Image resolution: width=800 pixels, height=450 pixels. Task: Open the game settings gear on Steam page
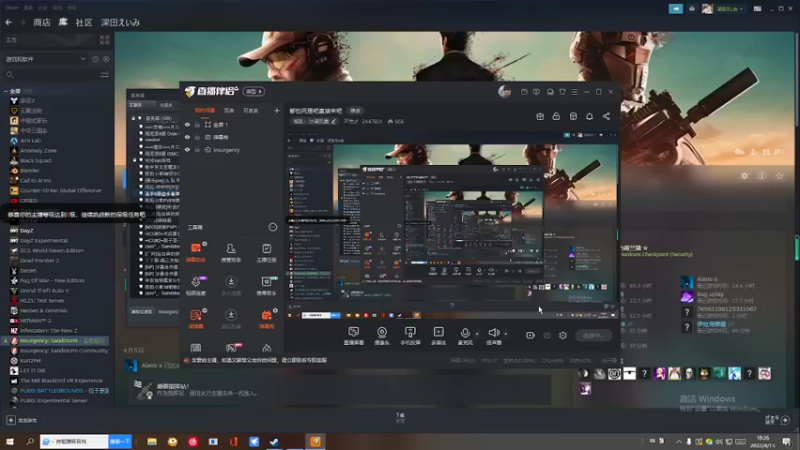[744, 176]
